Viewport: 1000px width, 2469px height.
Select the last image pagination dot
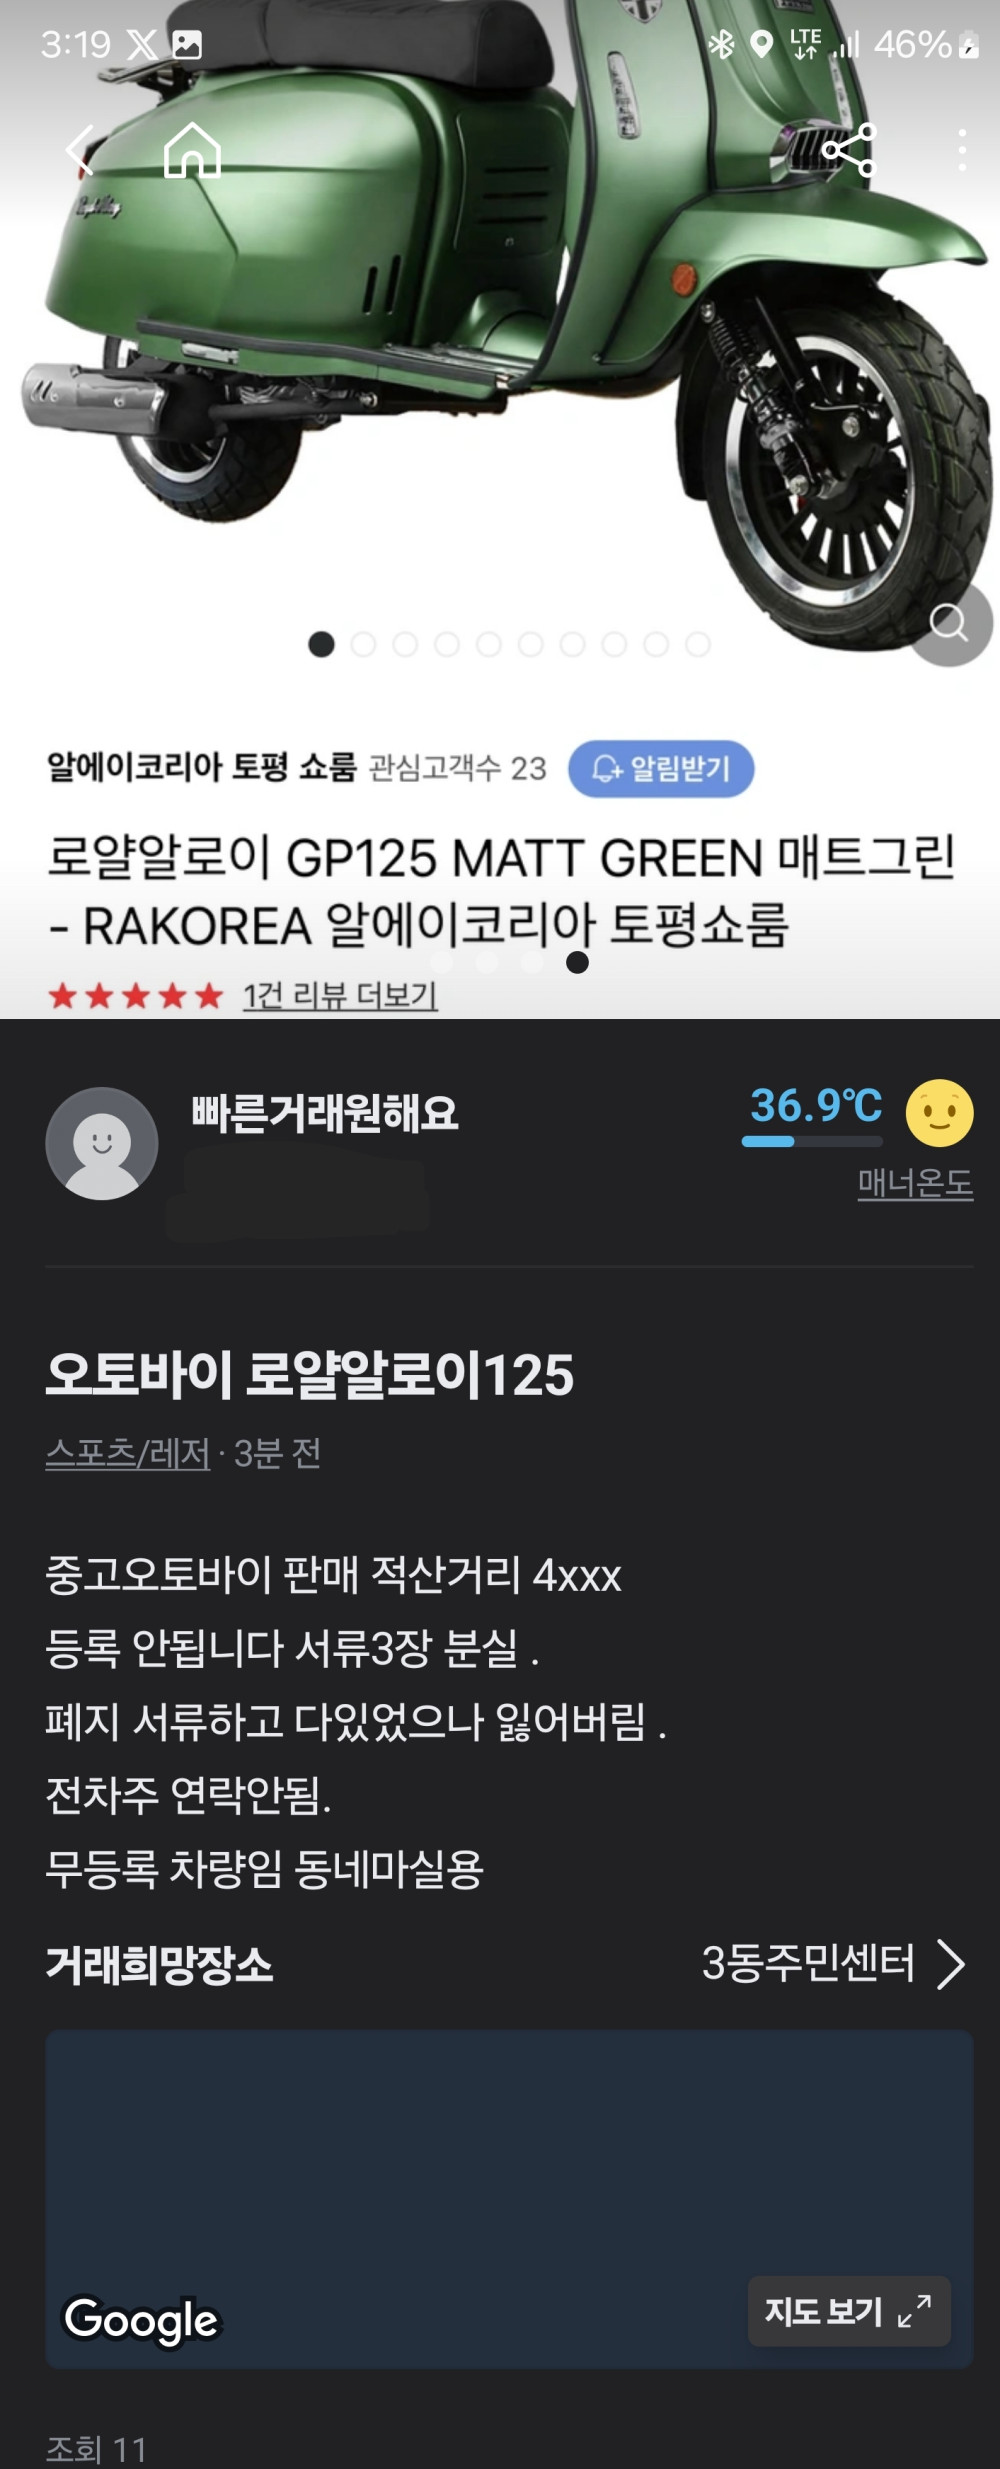698,645
